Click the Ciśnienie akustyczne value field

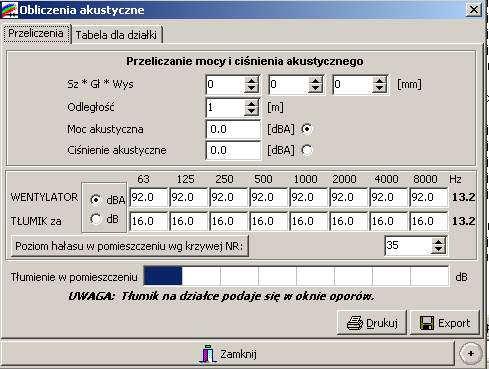coord(233,150)
